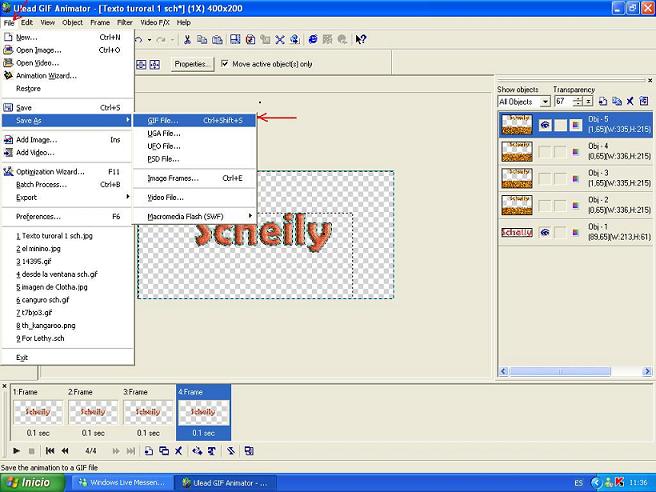
Task: Choose UGA File... in Save As submenu
Action: [195, 133]
